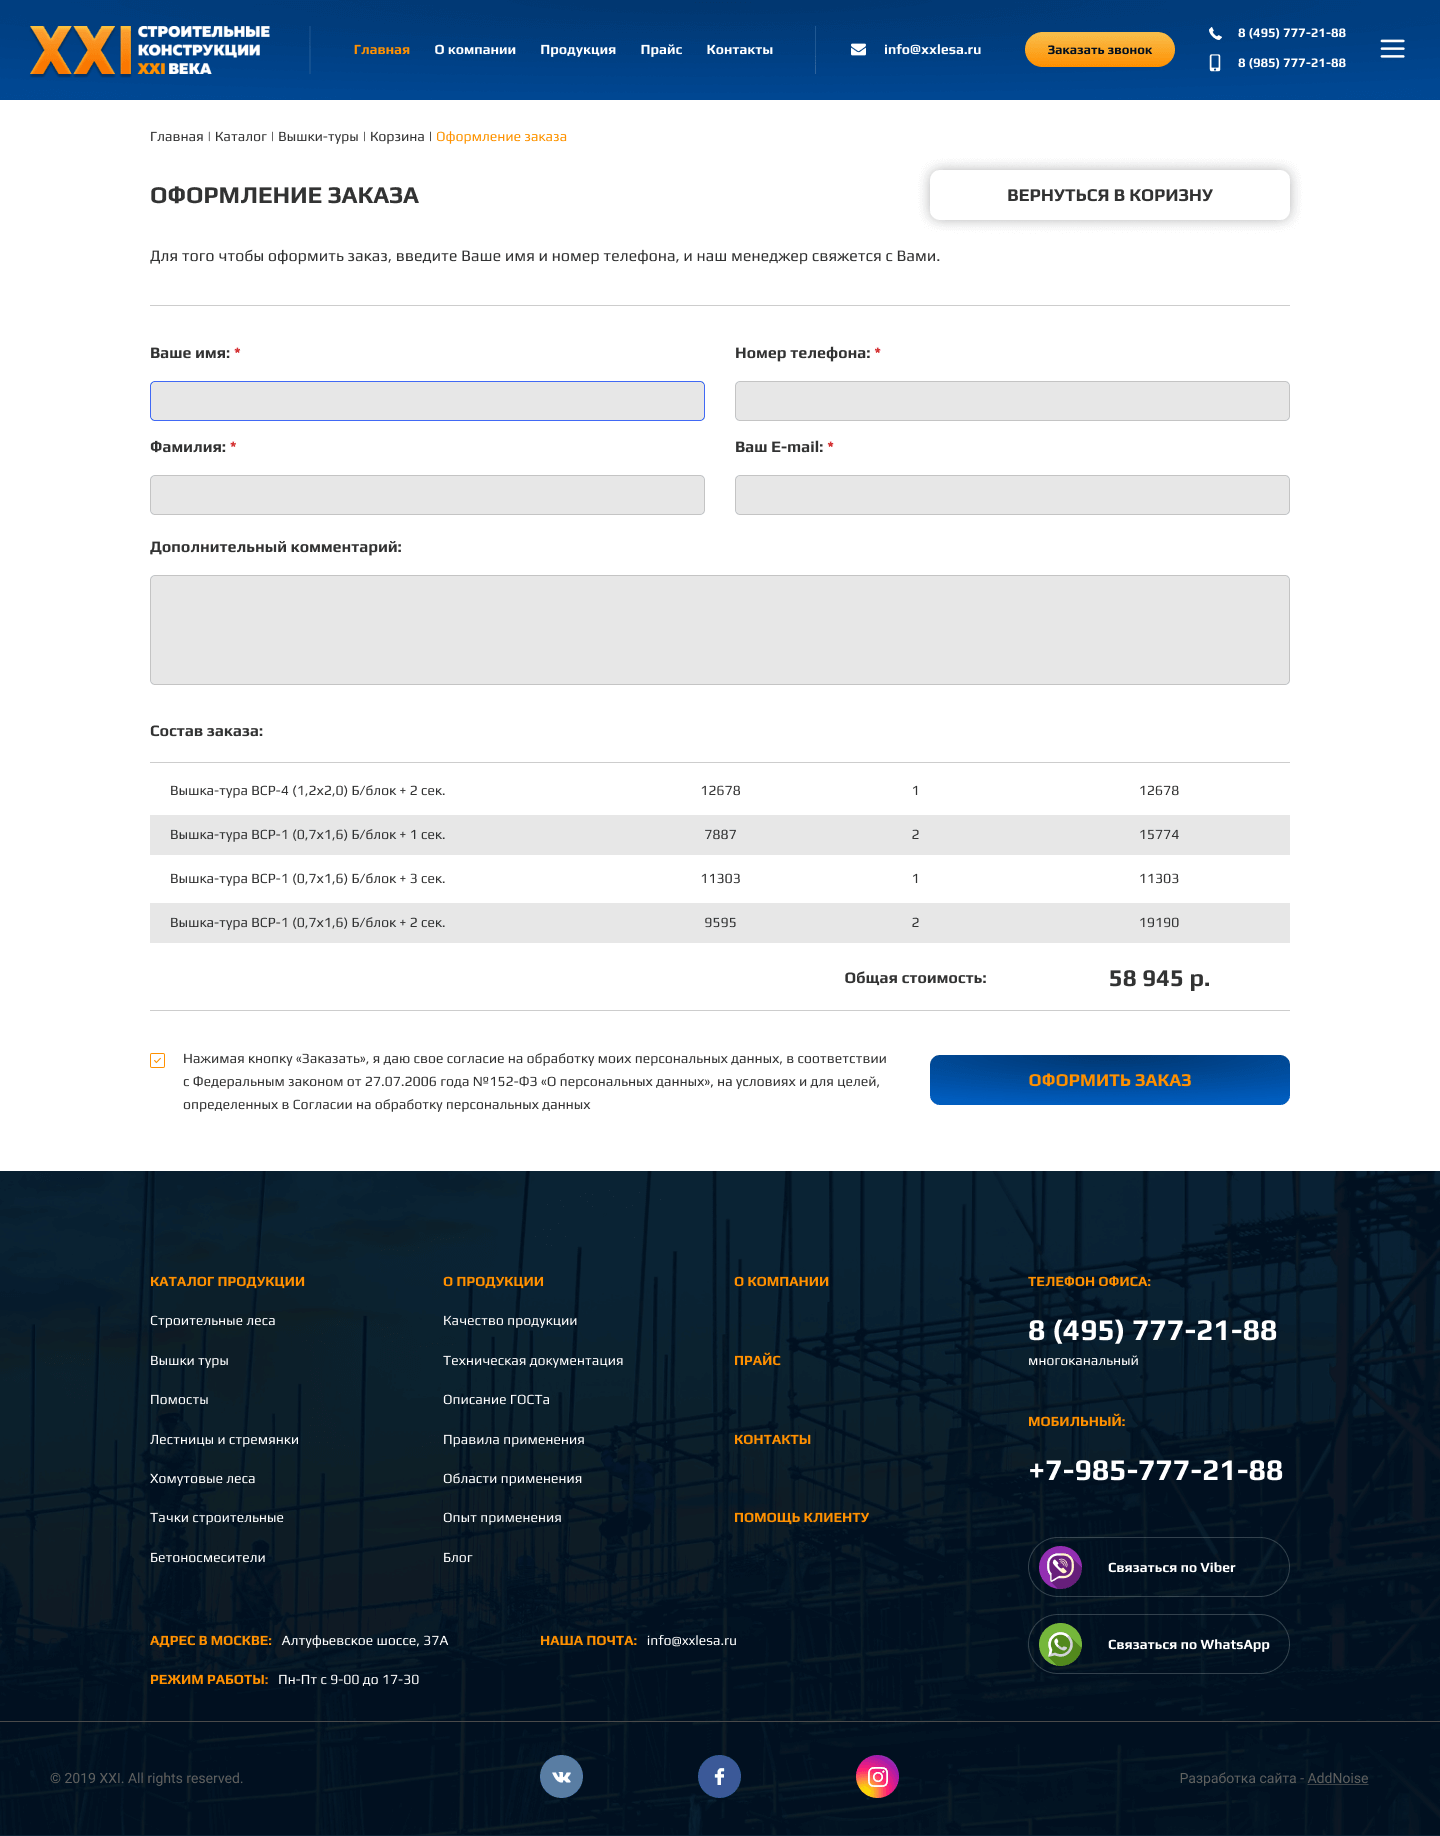Open Лестницы и стремянки footer link
Screen dimensions: 1440x1836
(224, 1440)
